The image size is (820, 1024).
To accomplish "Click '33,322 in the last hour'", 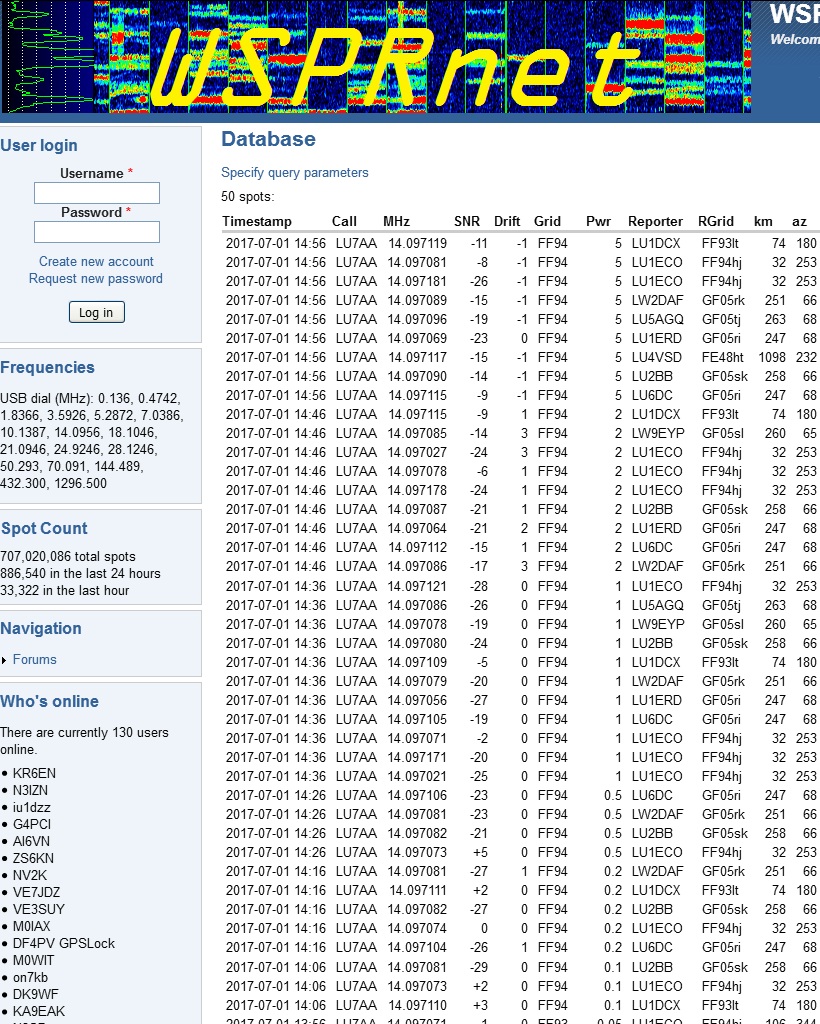I will pyautogui.click(x=65, y=590).
